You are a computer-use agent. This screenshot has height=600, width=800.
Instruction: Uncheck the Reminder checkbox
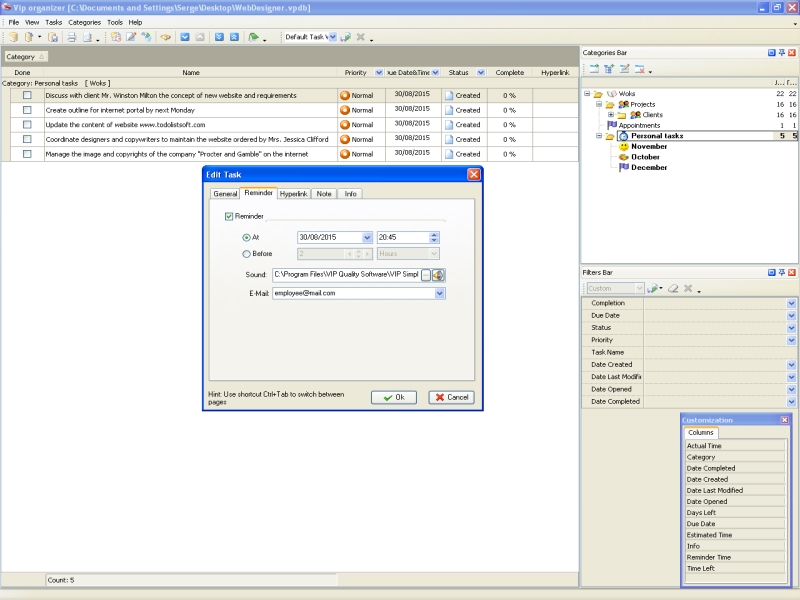[x=229, y=216]
